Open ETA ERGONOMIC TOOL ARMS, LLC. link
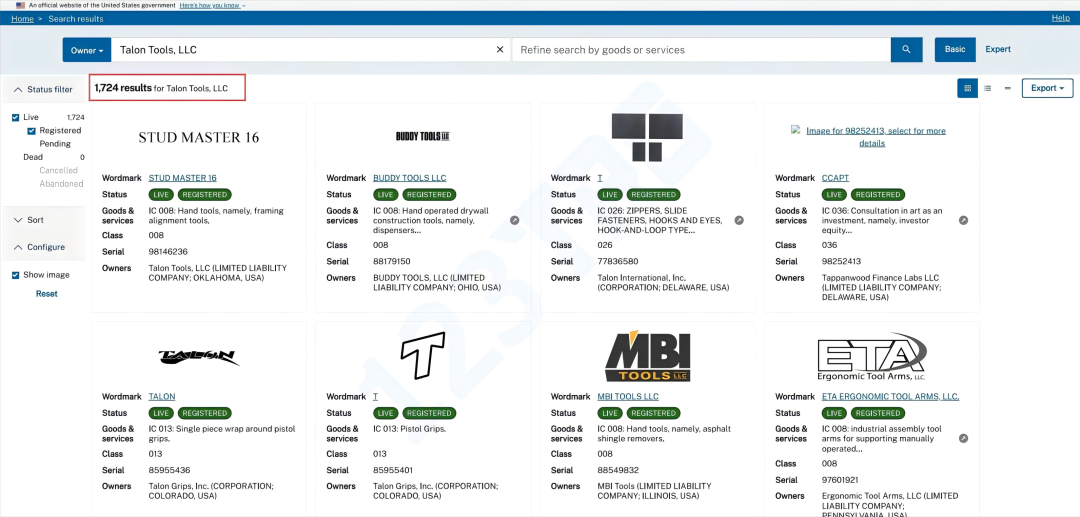Screen dimensions: 1080x517 [x=891, y=397]
